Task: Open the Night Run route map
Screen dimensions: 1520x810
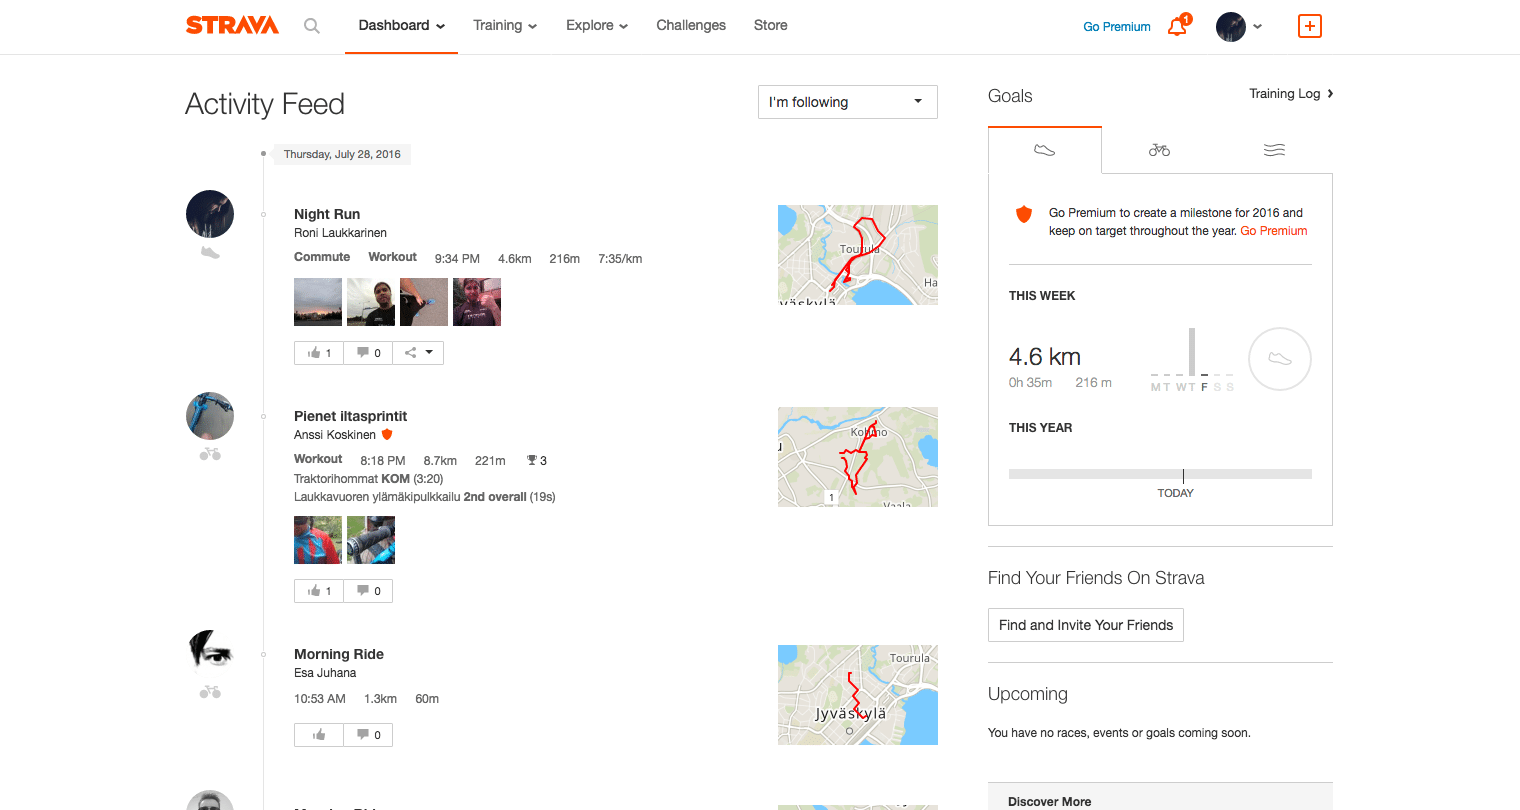Action: coord(858,255)
